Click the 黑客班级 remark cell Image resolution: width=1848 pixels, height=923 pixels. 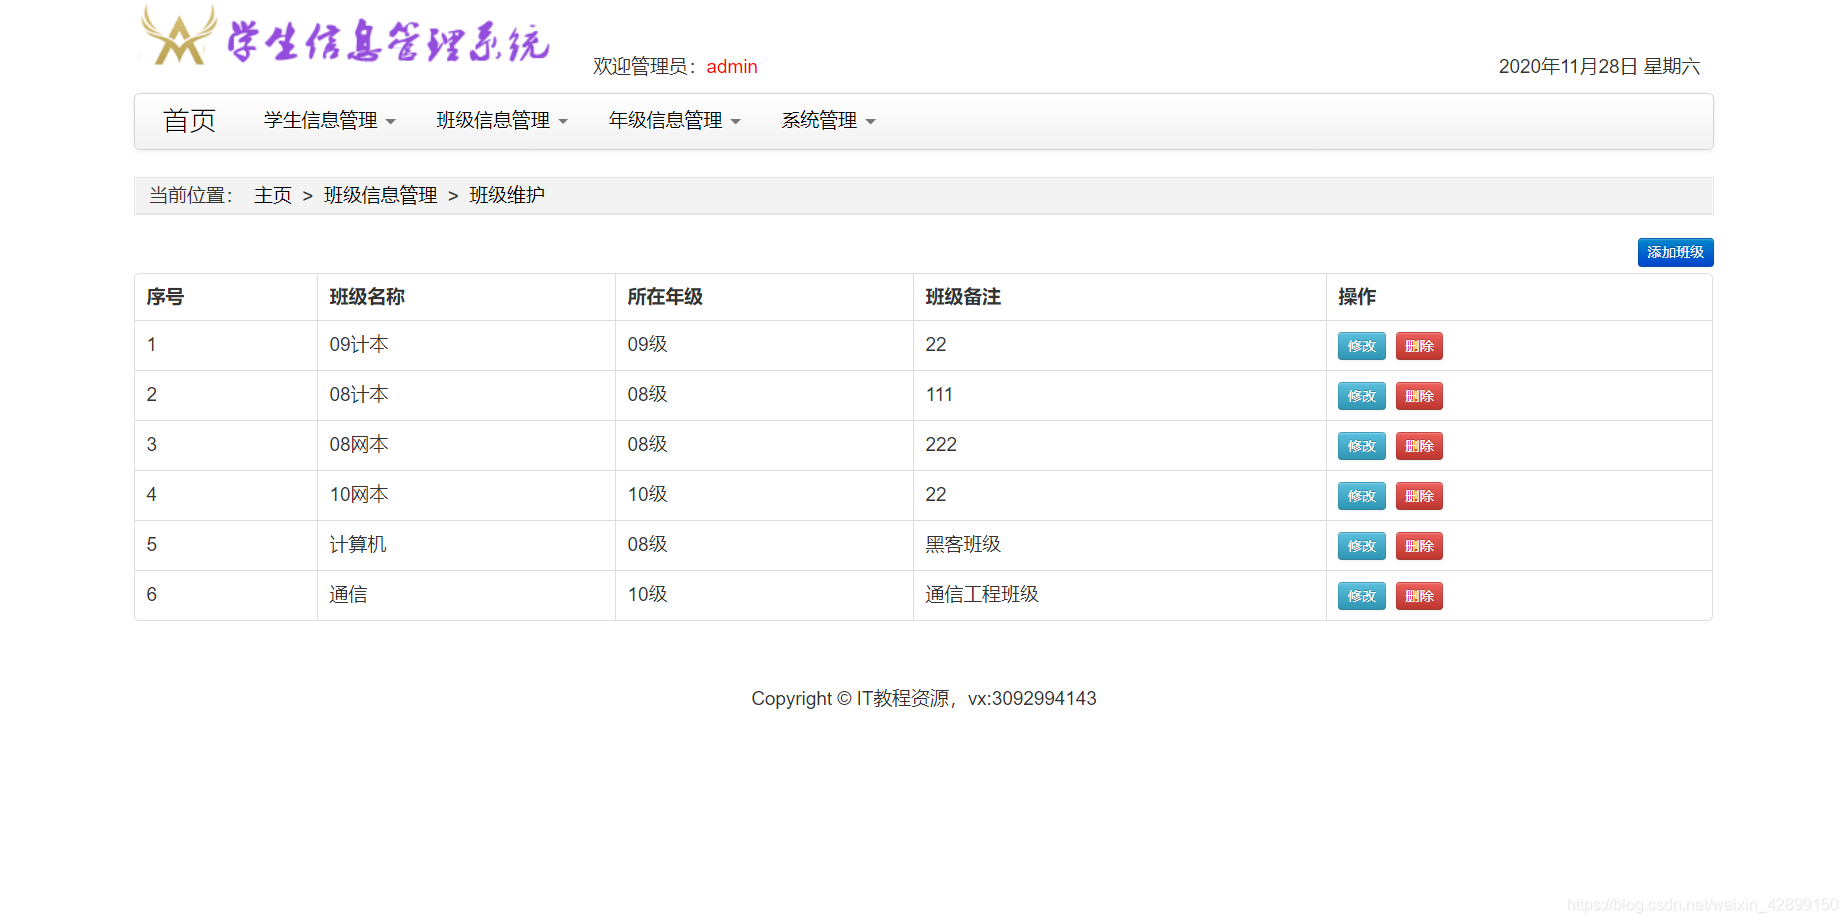pos(1120,545)
